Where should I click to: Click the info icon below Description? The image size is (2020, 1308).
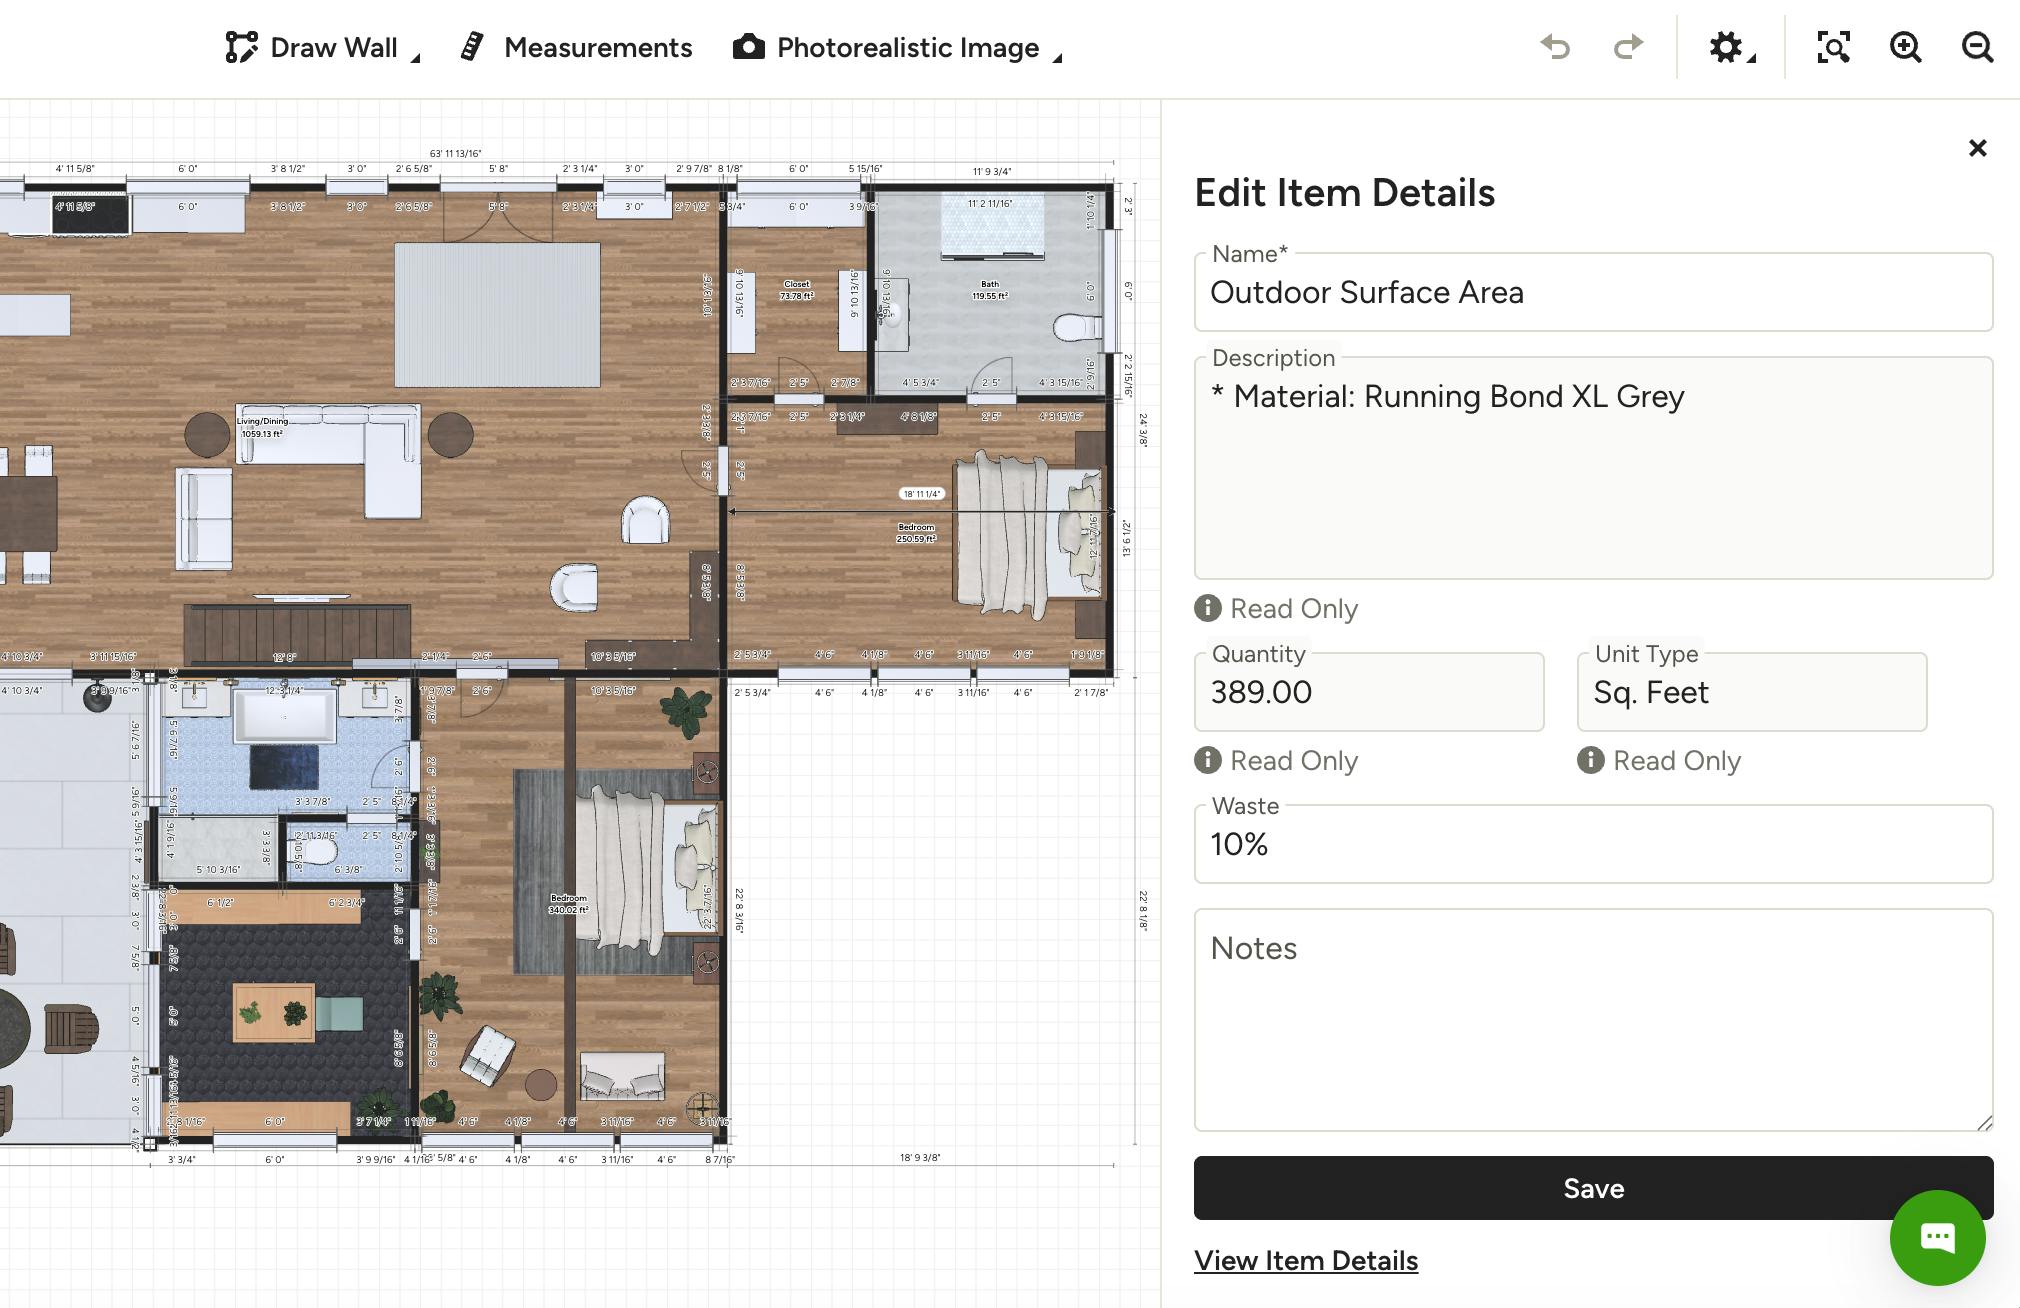pyautogui.click(x=1208, y=608)
